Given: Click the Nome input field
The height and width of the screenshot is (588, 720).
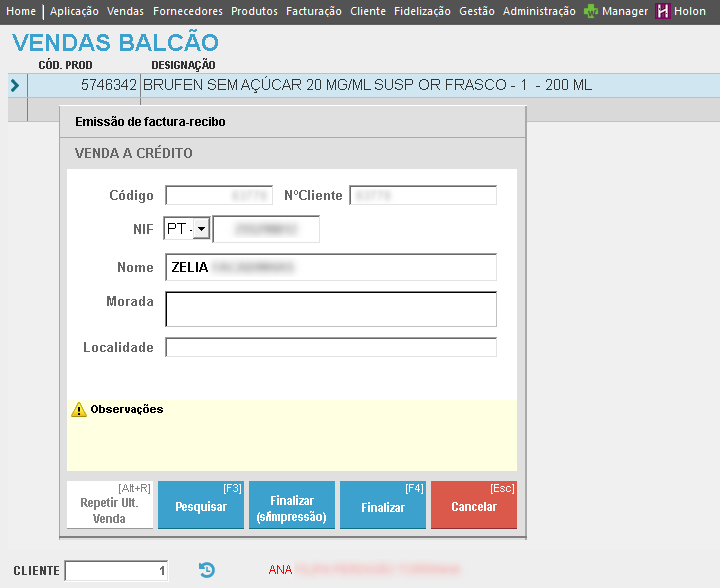Looking at the screenshot, I should [x=331, y=268].
